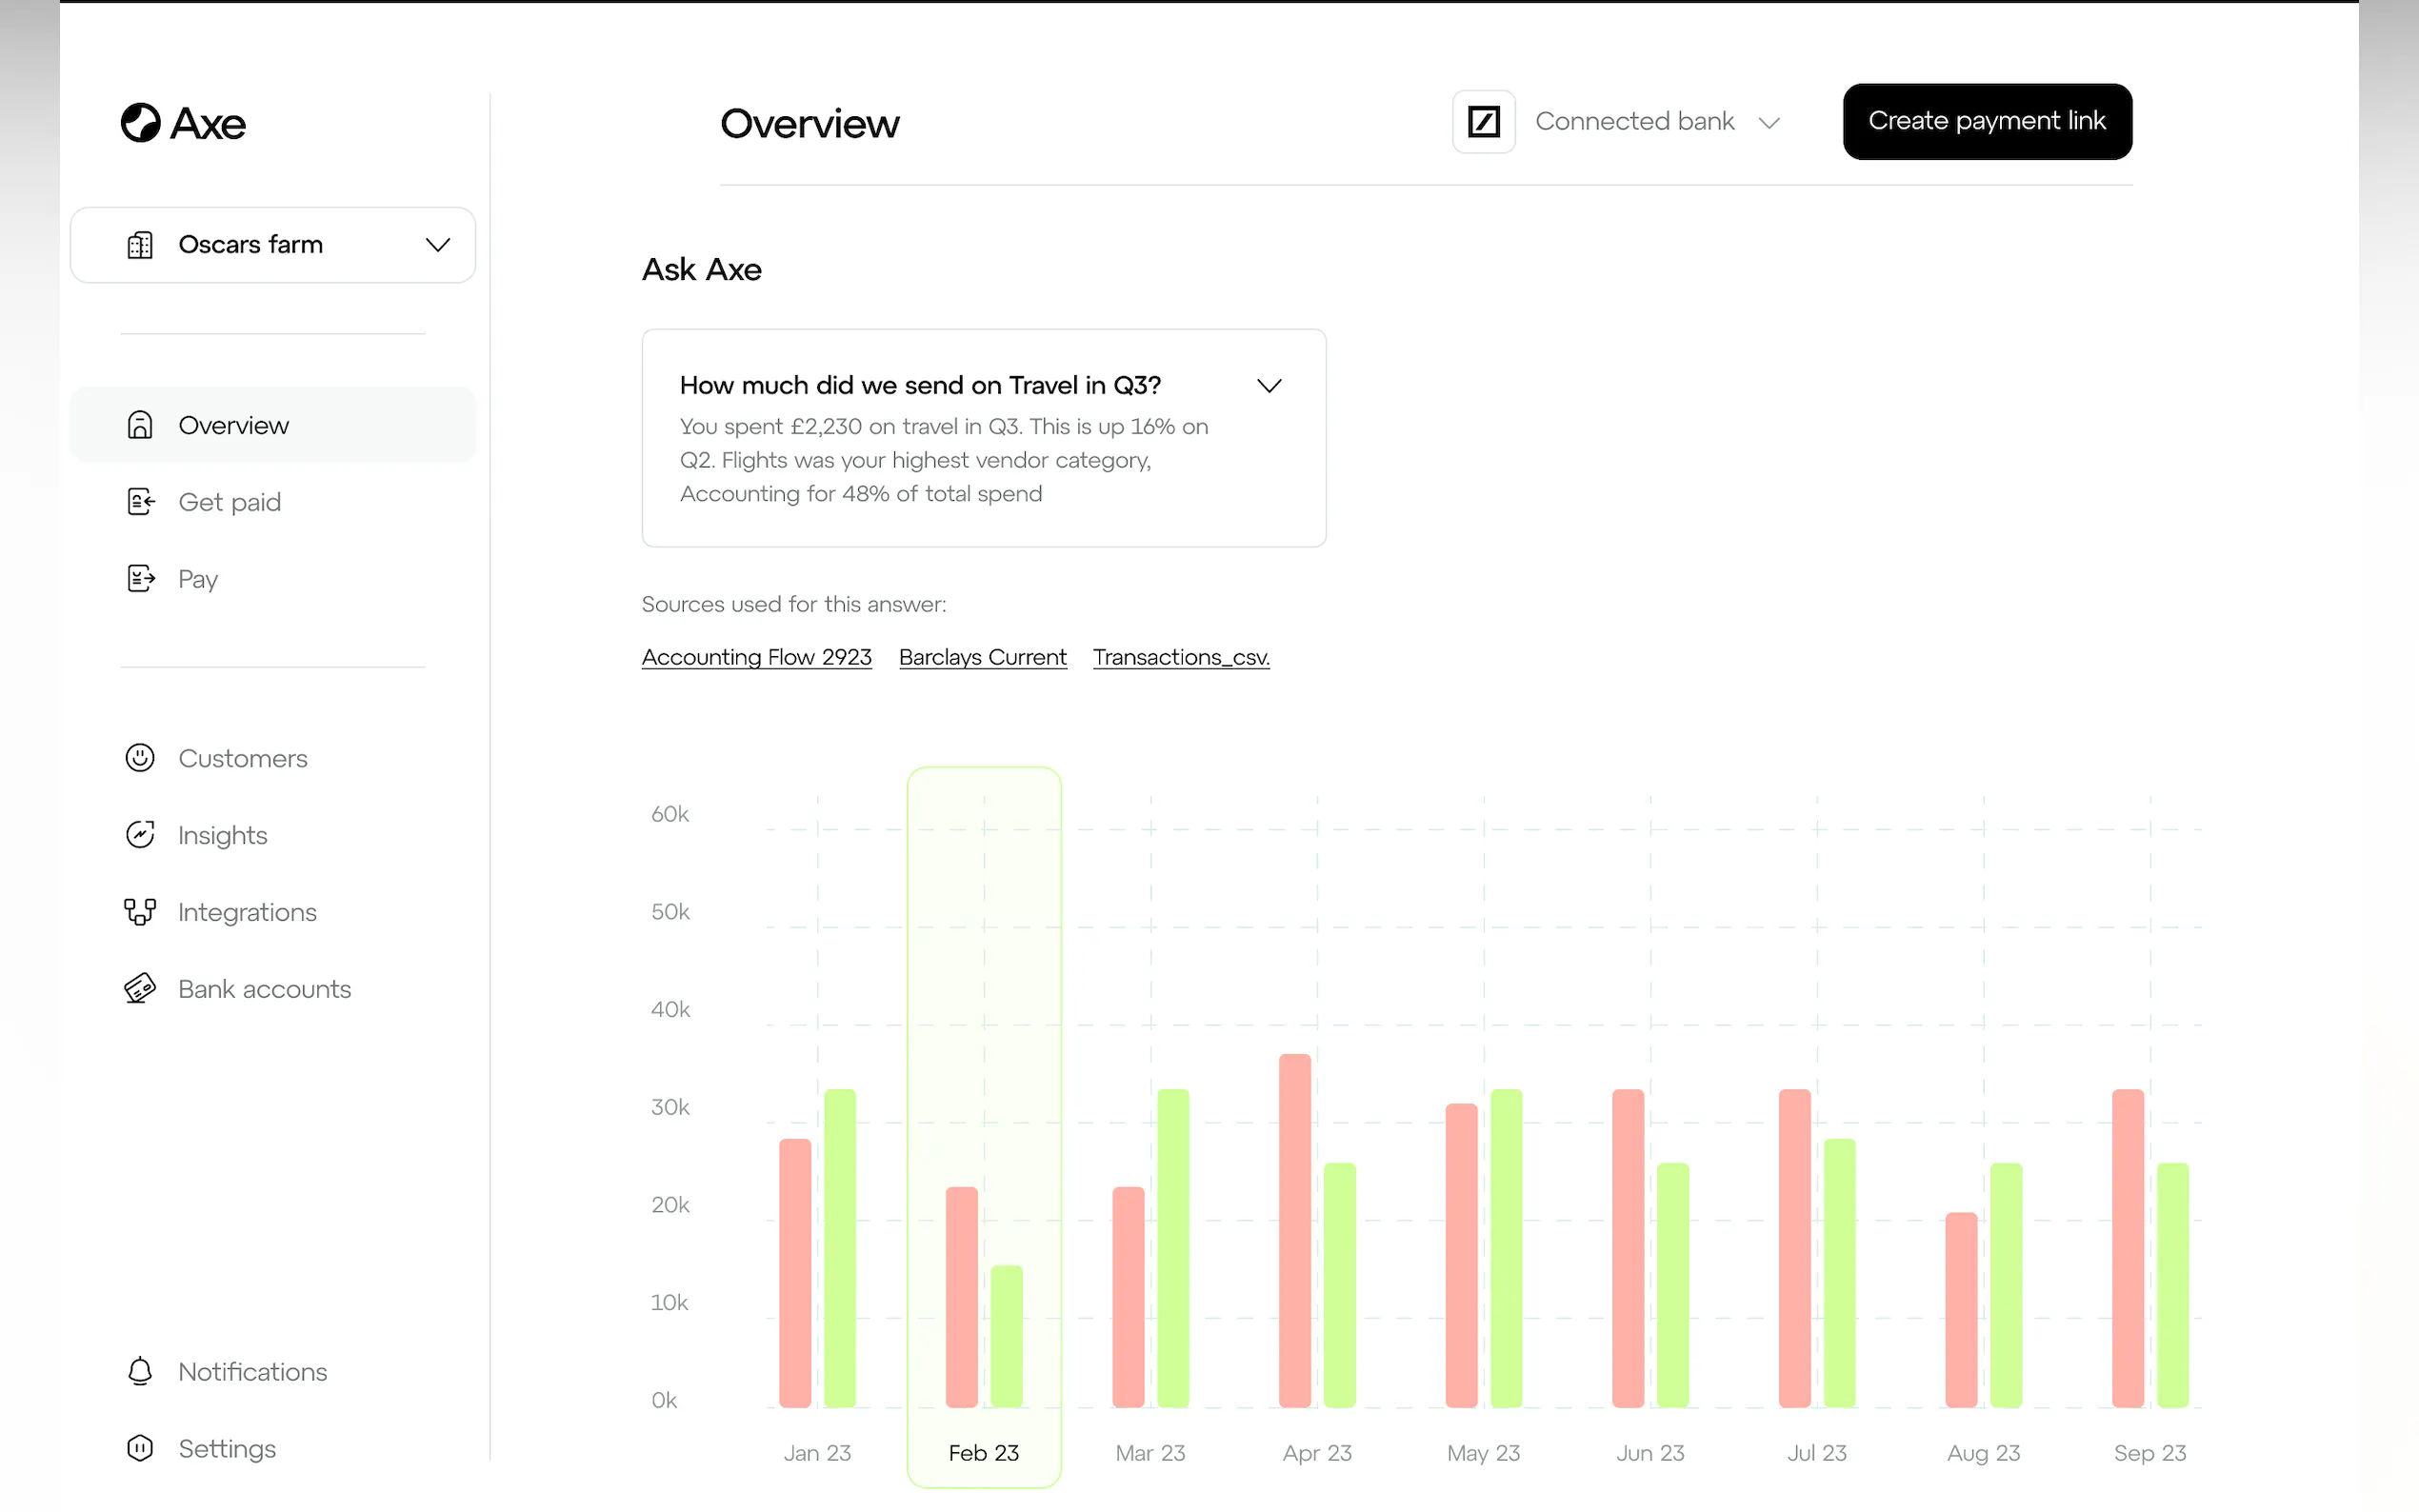This screenshot has height=1512, width=2419.
Task: Open the Oscars farm company dropdown
Action: click(273, 245)
